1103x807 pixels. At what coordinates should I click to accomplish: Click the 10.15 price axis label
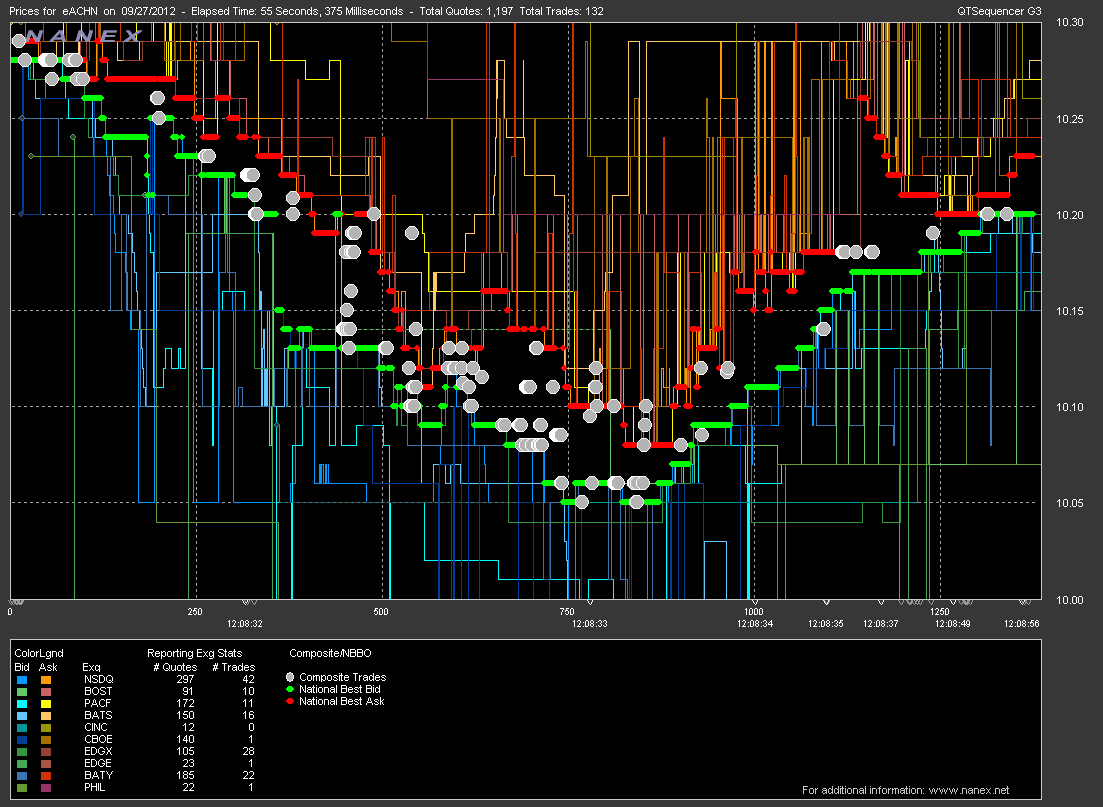click(1069, 311)
